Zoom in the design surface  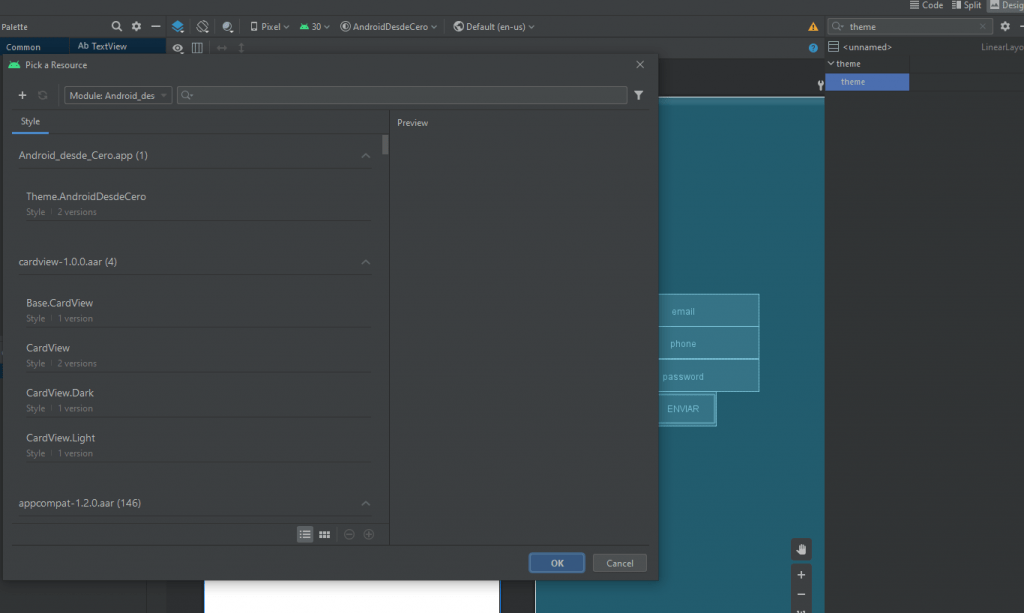click(x=801, y=574)
